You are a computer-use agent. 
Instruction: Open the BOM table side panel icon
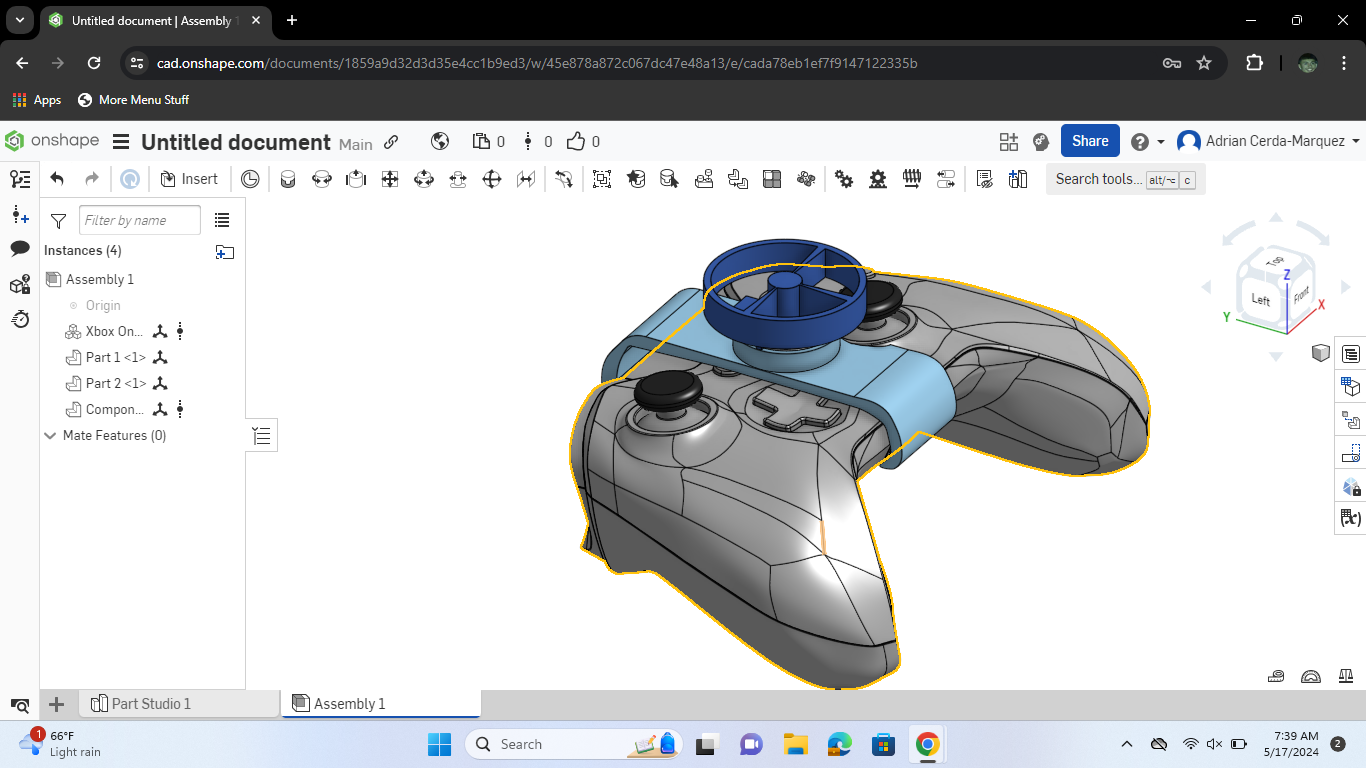(1351, 354)
